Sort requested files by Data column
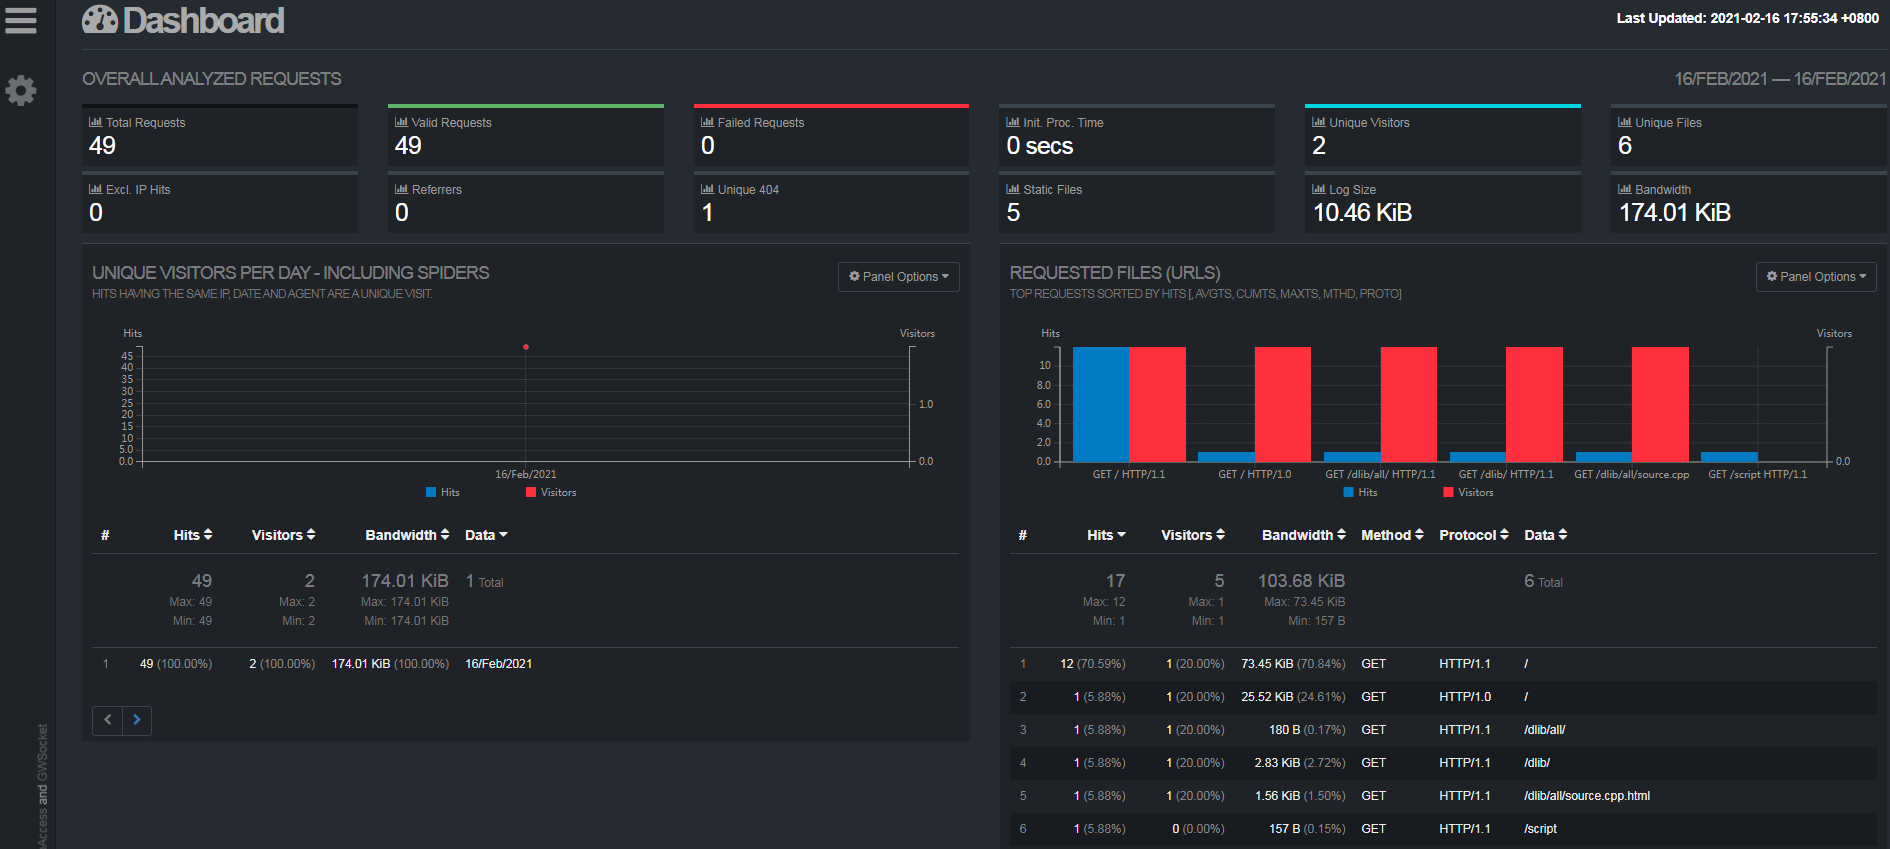Image resolution: width=1890 pixels, height=849 pixels. [x=1546, y=535]
